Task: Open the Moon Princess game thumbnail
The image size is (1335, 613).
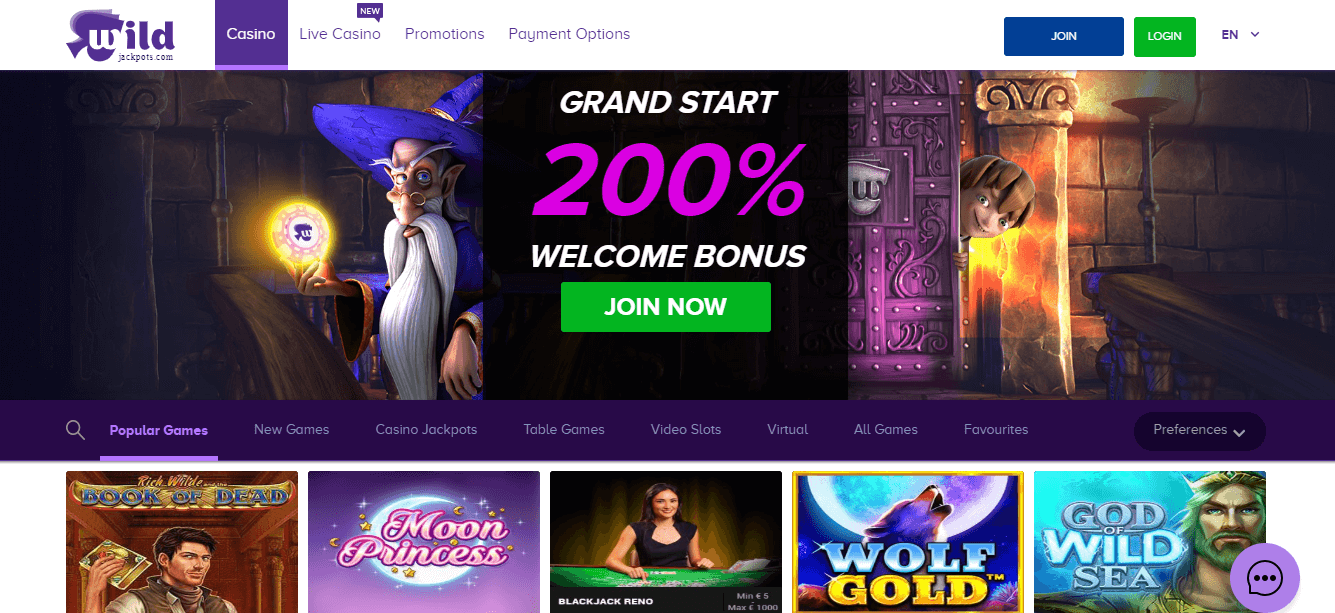Action: [424, 542]
